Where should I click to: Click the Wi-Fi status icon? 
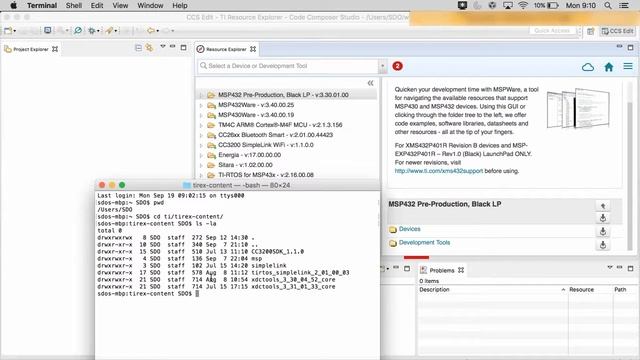[523, 5]
